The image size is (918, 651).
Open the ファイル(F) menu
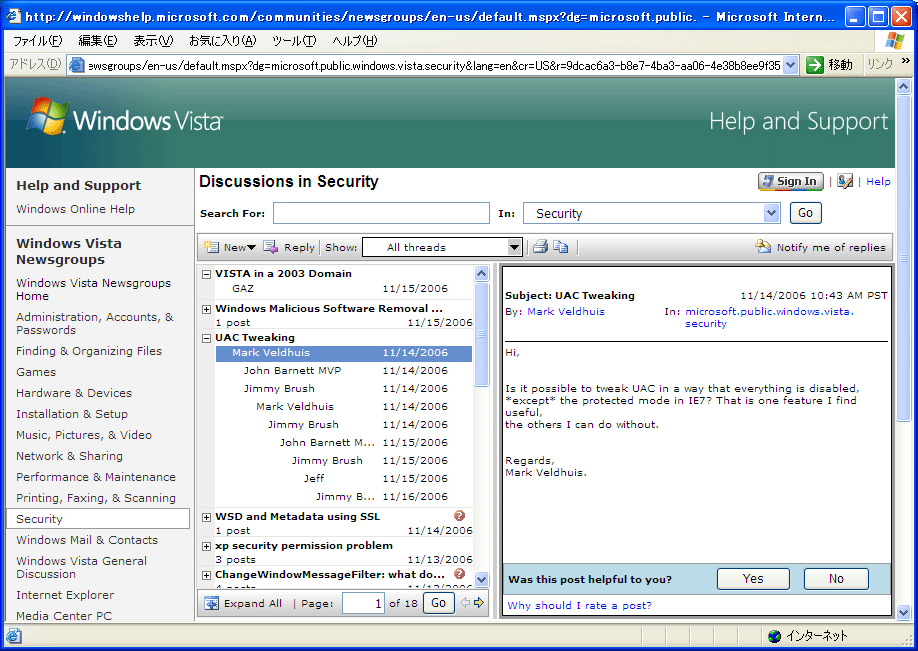click(x=37, y=41)
